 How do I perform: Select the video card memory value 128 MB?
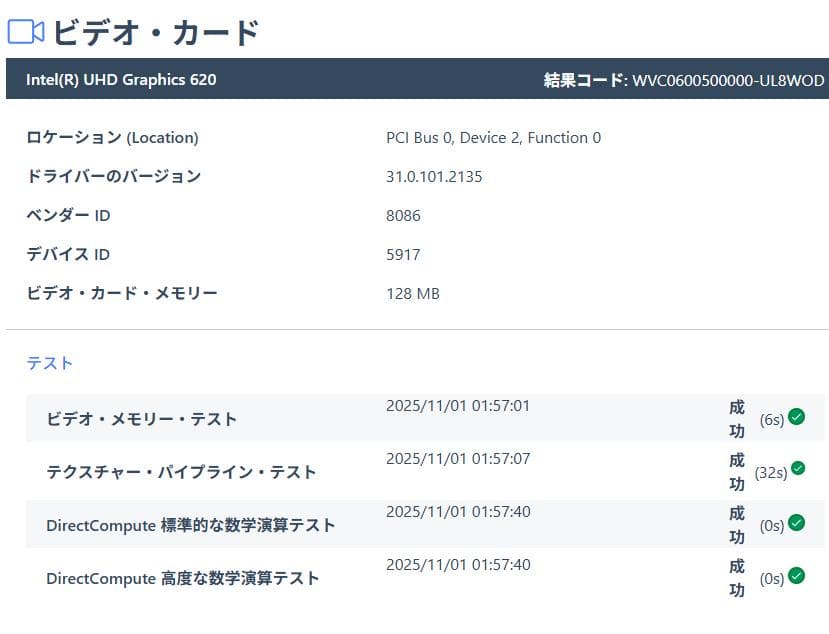coord(410,293)
